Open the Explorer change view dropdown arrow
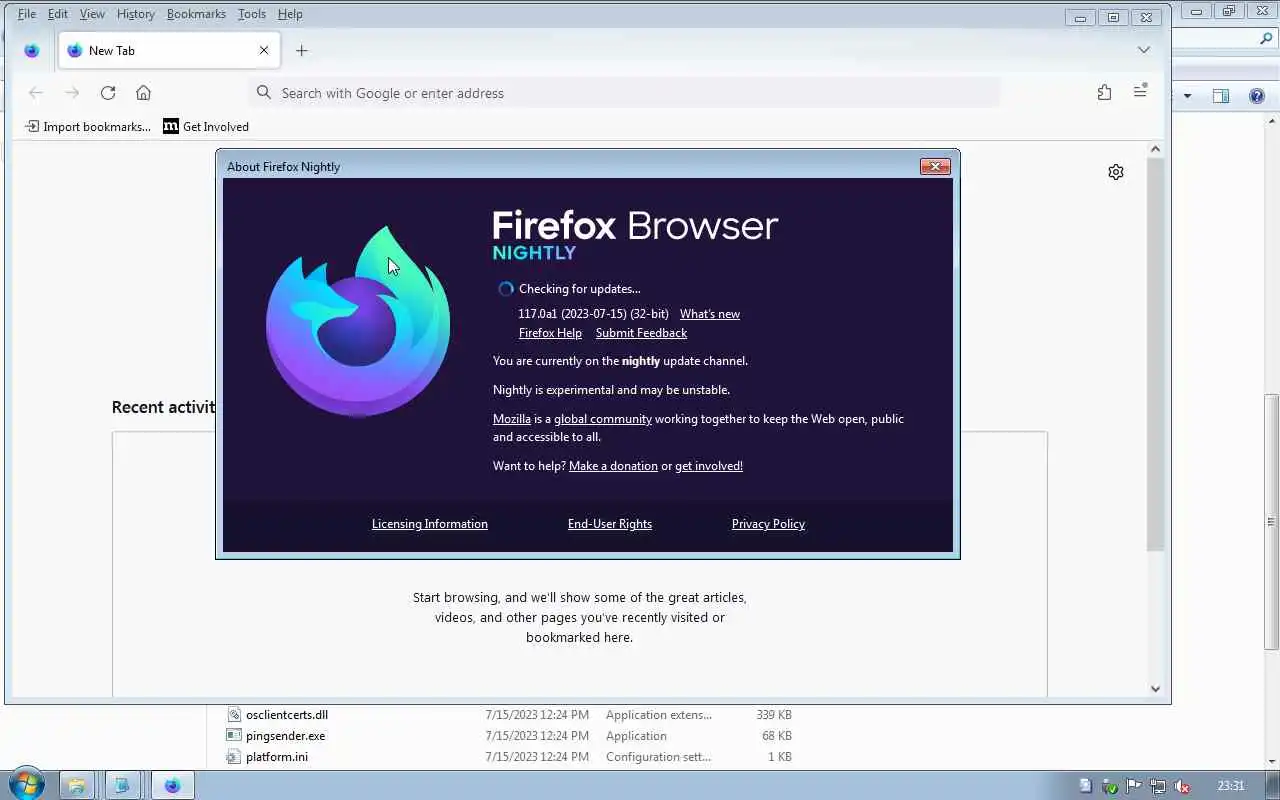 (x=1188, y=96)
